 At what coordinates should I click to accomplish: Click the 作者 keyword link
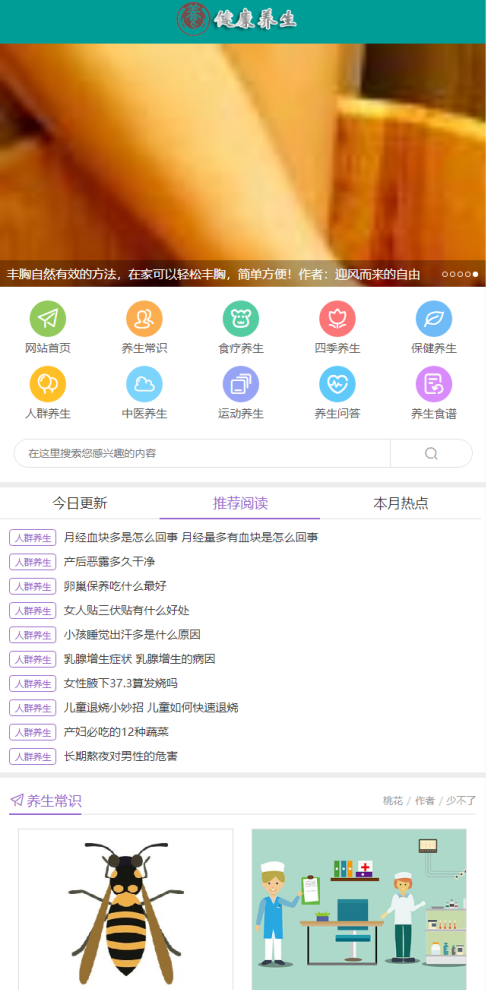(x=425, y=801)
